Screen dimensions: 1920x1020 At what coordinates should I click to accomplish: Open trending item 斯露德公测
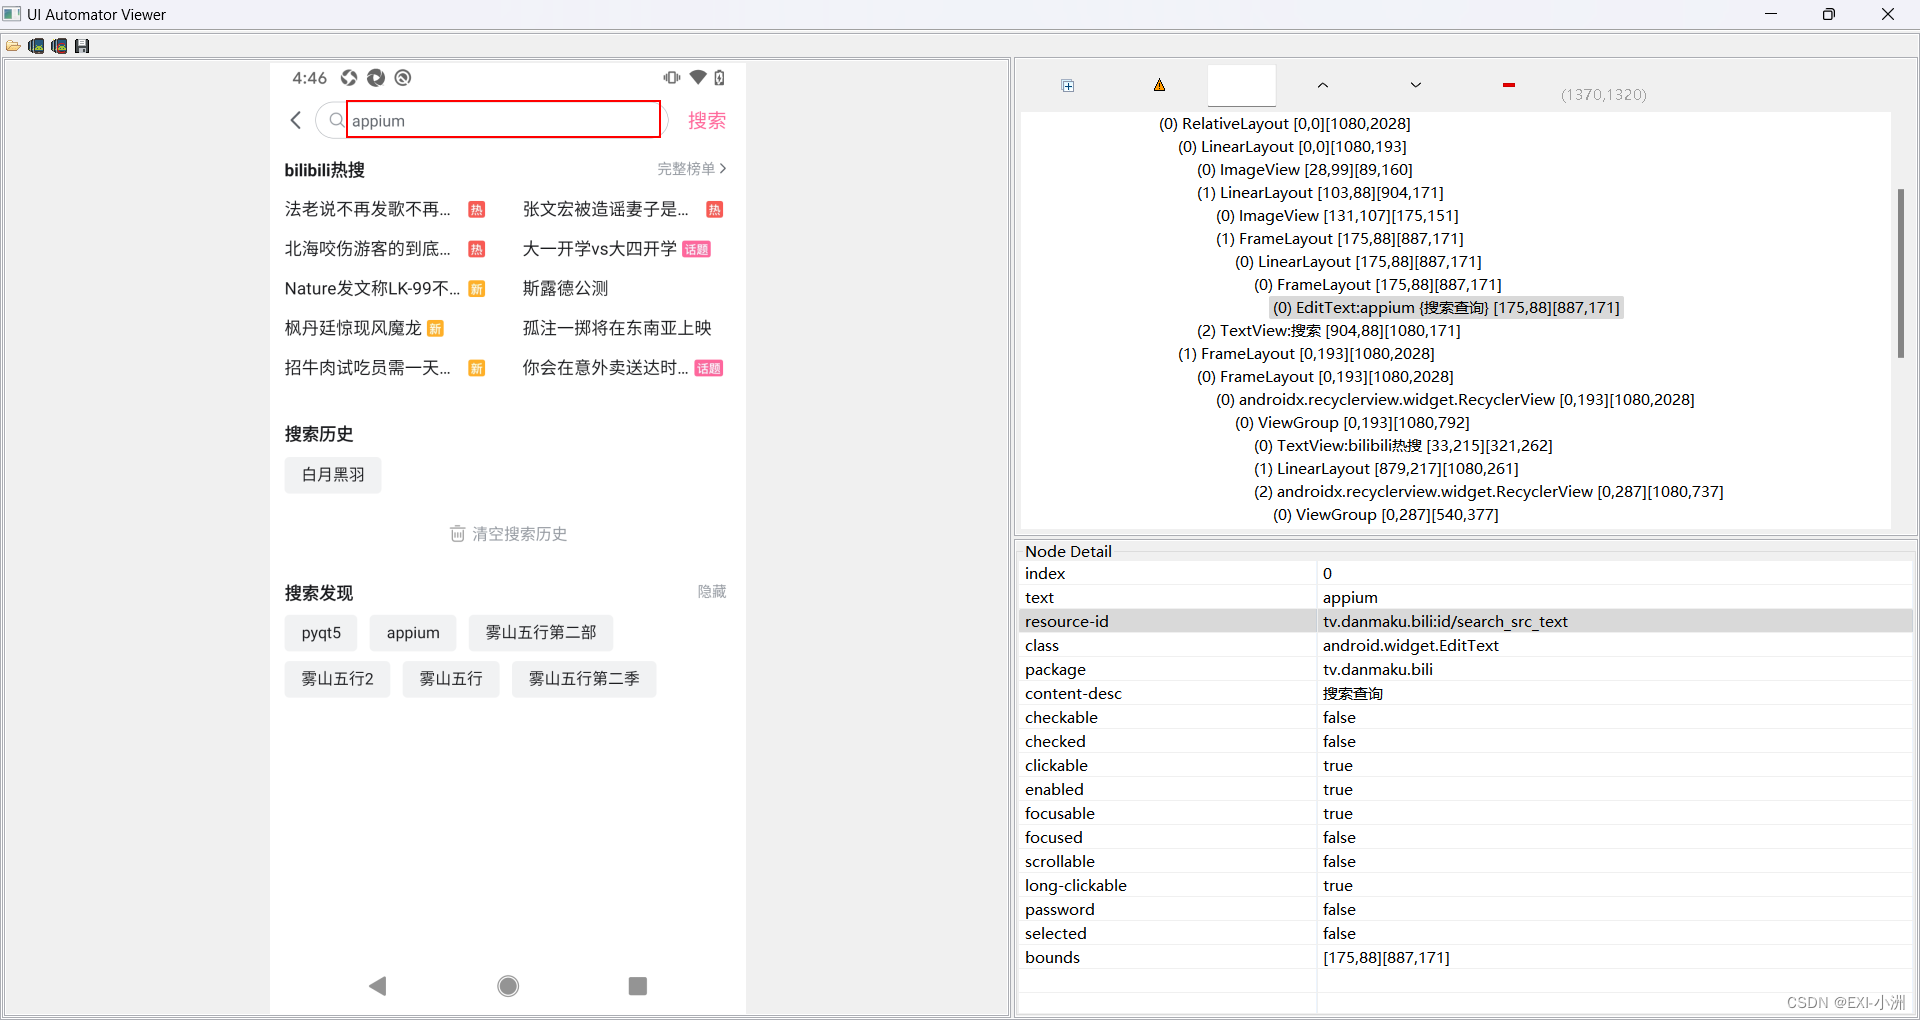(x=565, y=289)
